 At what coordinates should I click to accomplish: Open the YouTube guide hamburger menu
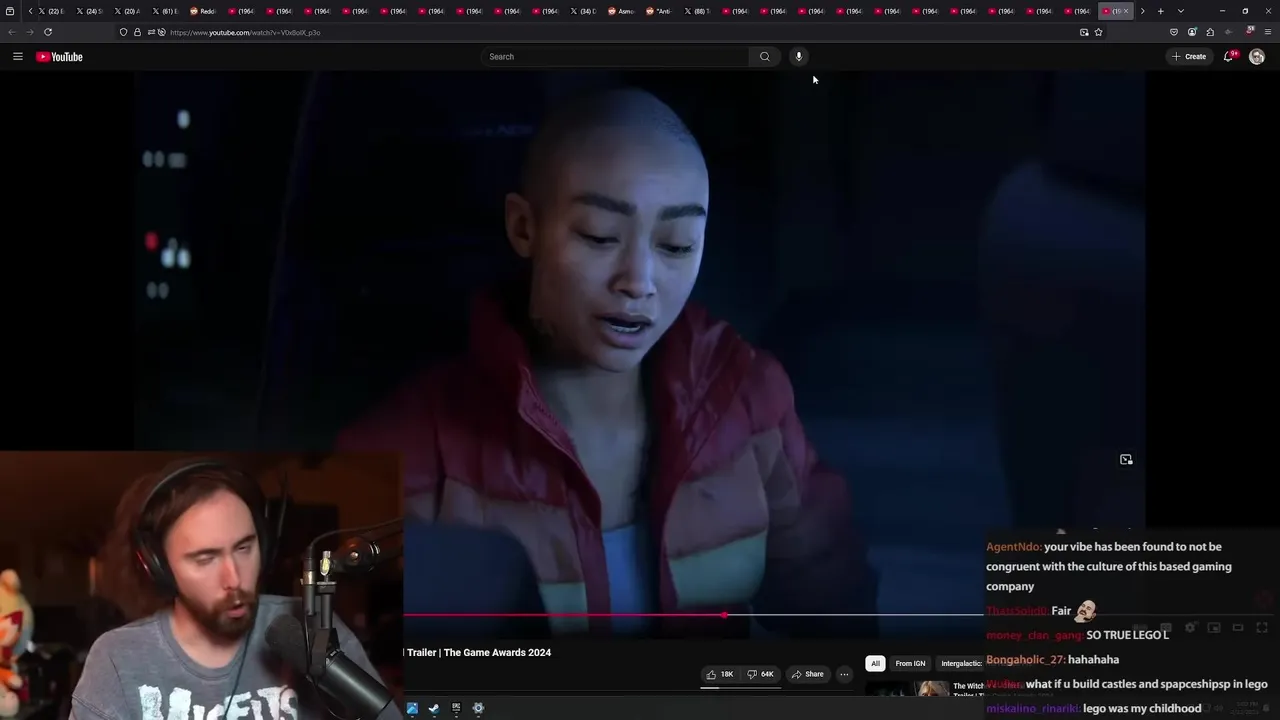(17, 57)
